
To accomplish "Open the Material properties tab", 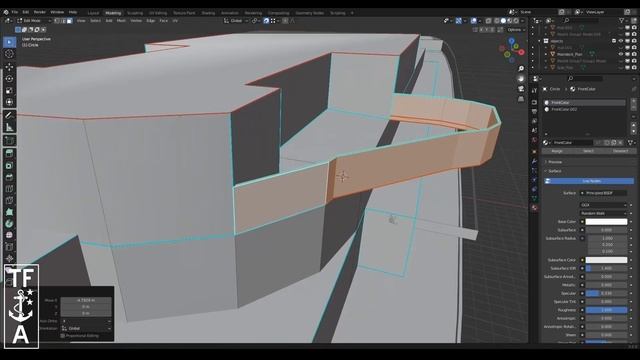I will 534,208.
